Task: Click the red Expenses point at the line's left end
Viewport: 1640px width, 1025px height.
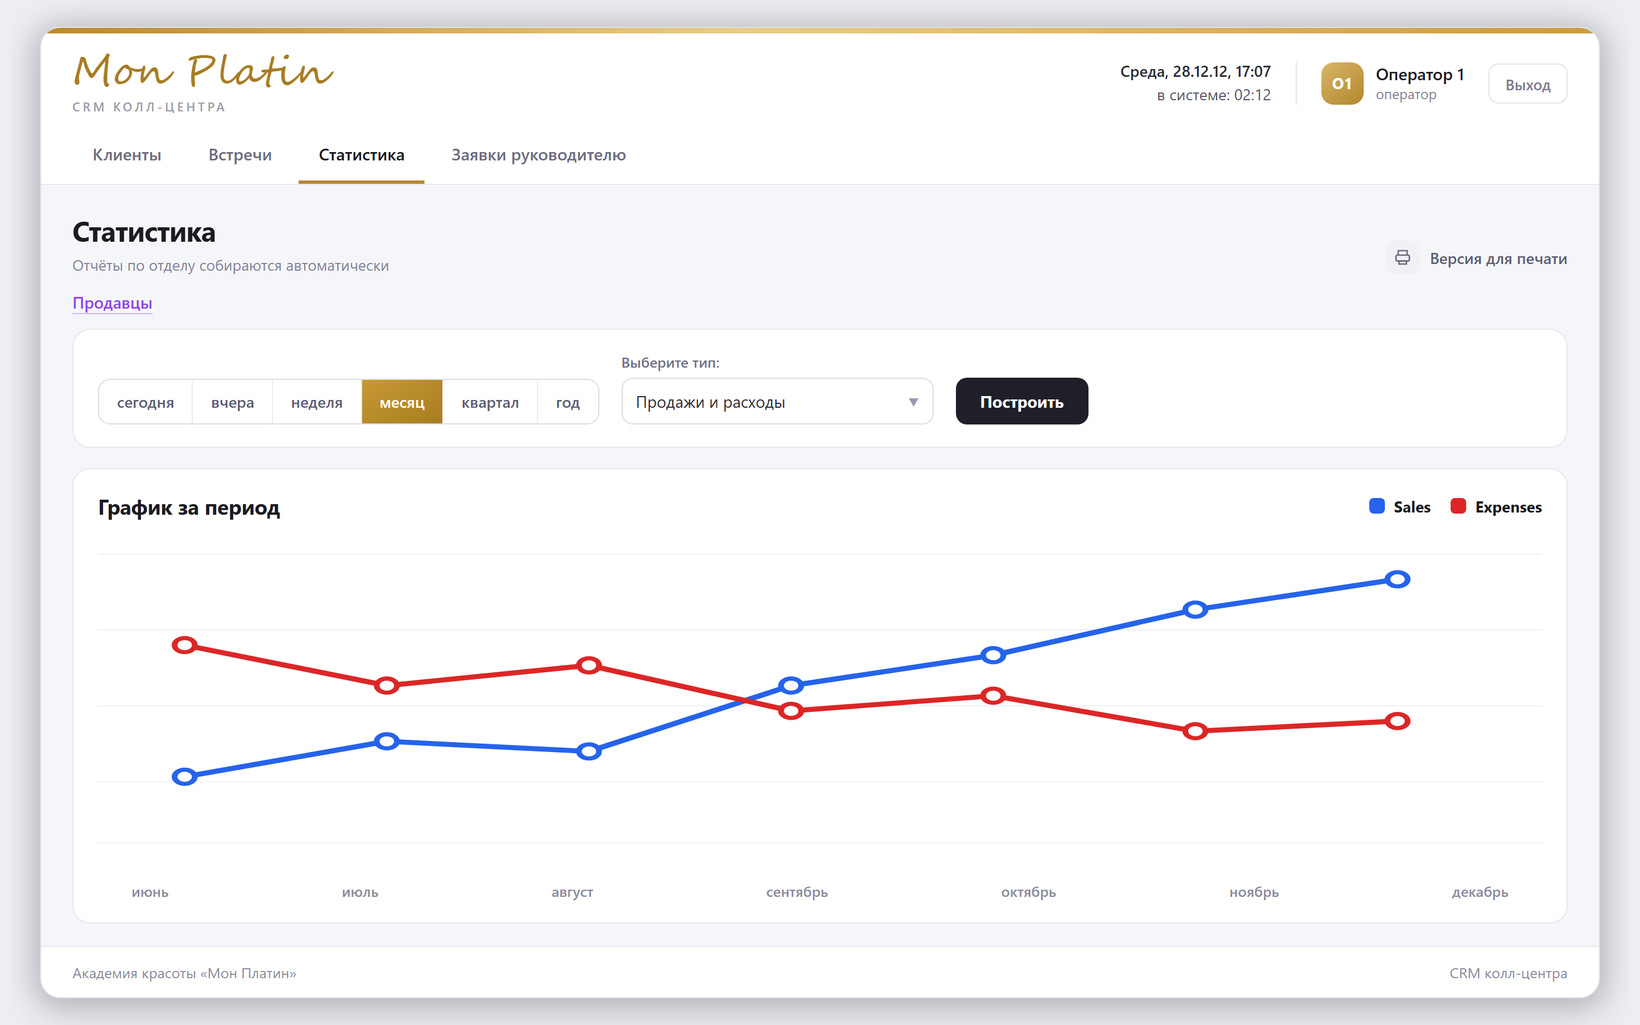Action: click(x=184, y=645)
